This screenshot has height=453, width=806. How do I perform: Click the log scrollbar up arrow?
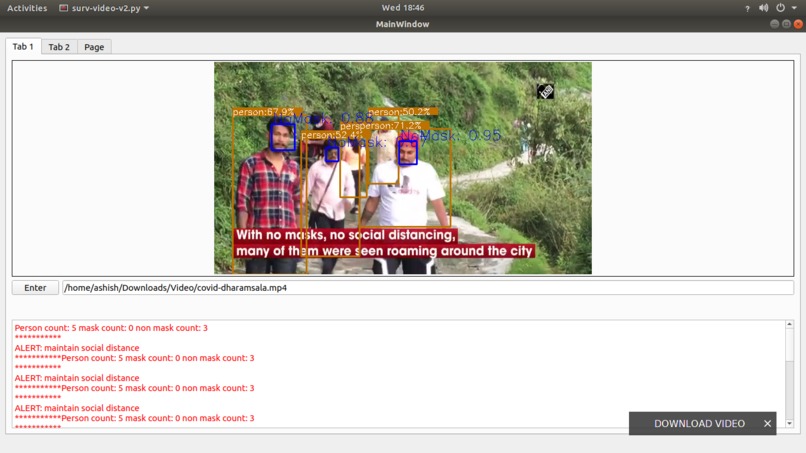790,324
